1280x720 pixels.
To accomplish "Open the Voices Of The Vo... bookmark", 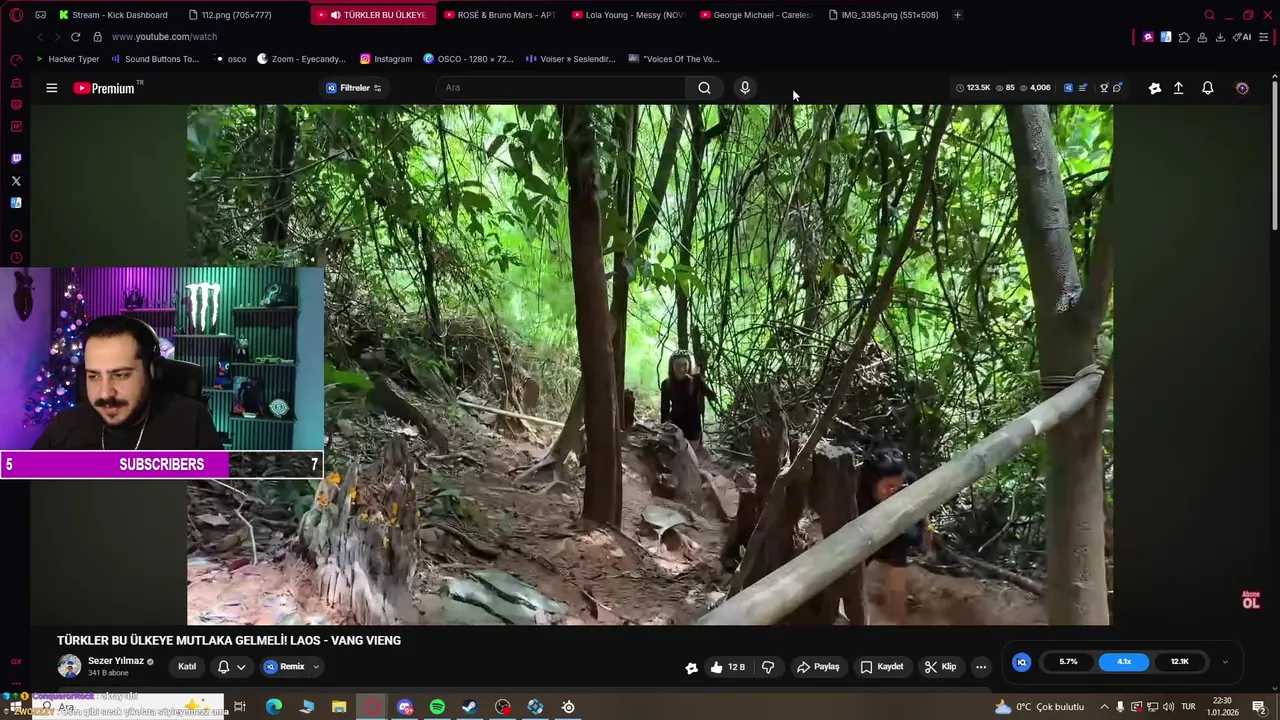I will (x=674, y=59).
